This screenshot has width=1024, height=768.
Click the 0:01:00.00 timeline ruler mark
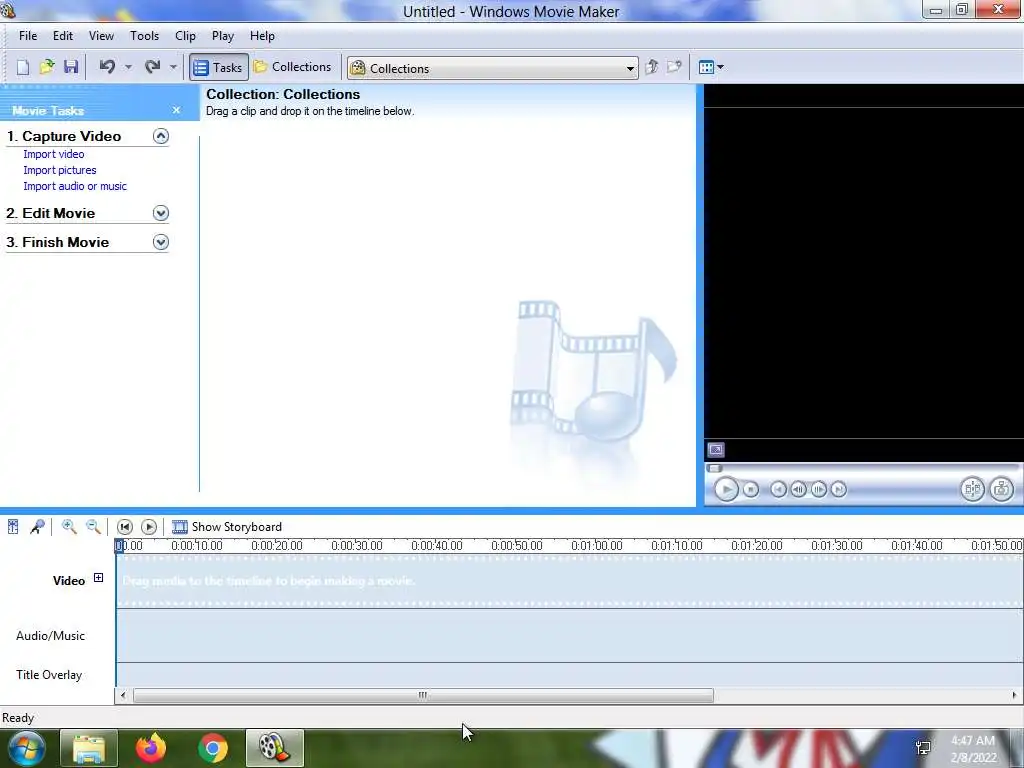[596, 546]
